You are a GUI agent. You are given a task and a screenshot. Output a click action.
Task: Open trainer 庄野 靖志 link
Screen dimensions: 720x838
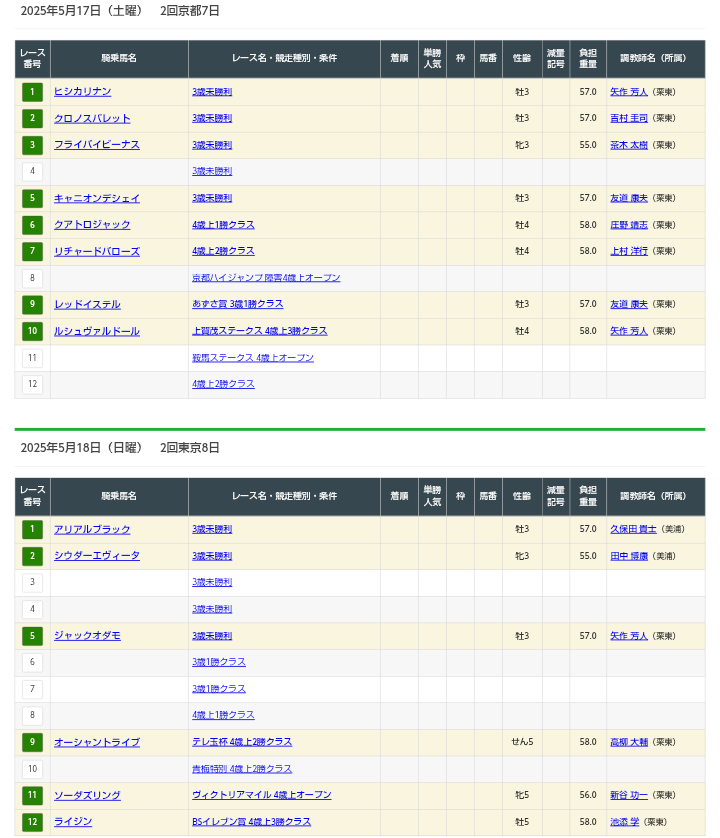click(x=629, y=225)
